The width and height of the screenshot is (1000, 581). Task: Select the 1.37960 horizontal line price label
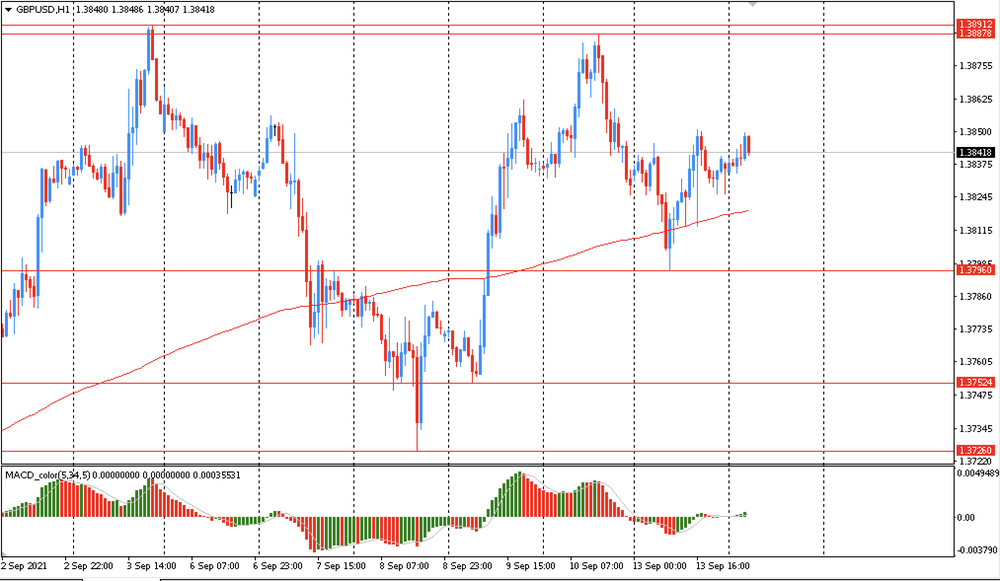pos(976,270)
